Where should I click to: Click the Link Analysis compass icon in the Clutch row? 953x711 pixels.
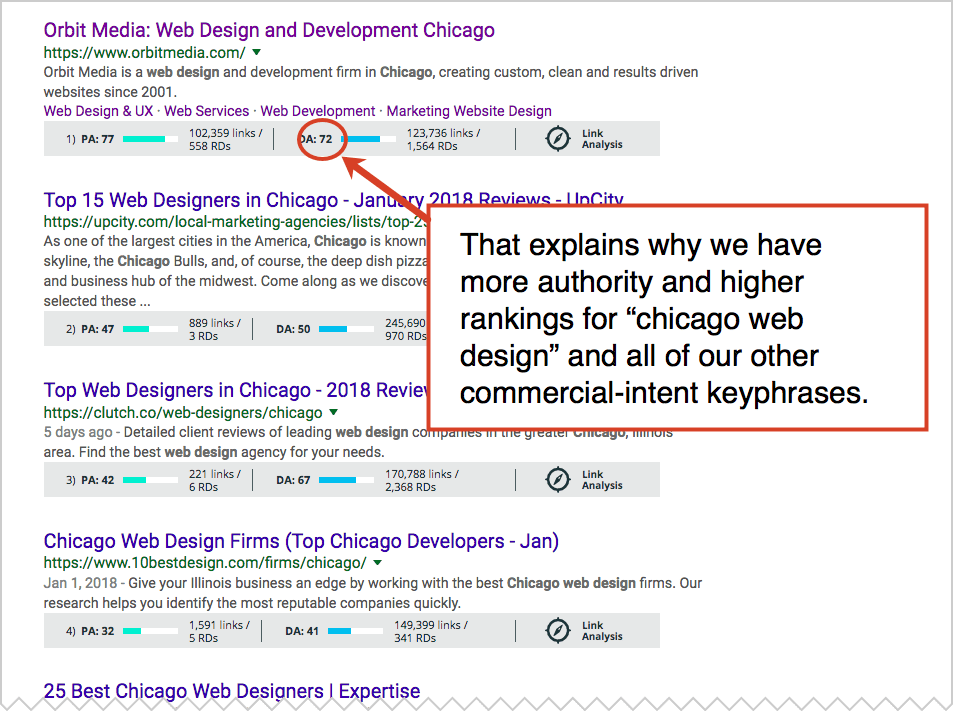pos(557,479)
